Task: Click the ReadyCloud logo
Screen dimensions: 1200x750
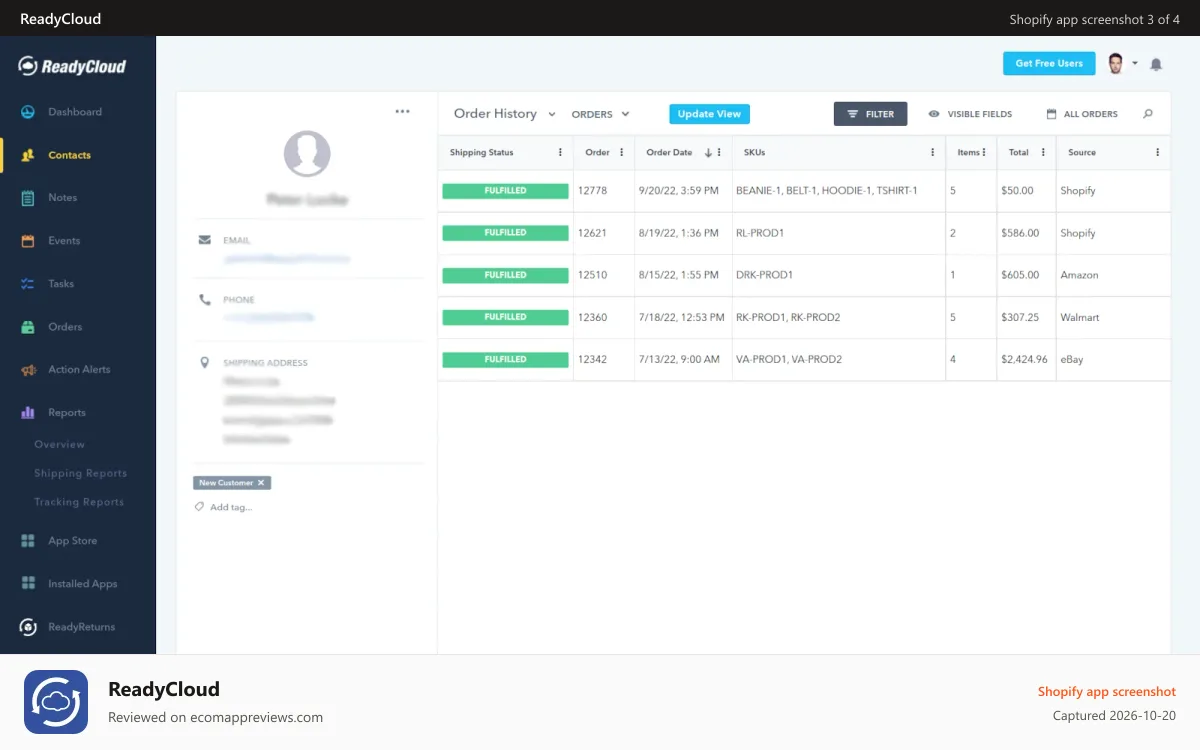Action: 72,66
